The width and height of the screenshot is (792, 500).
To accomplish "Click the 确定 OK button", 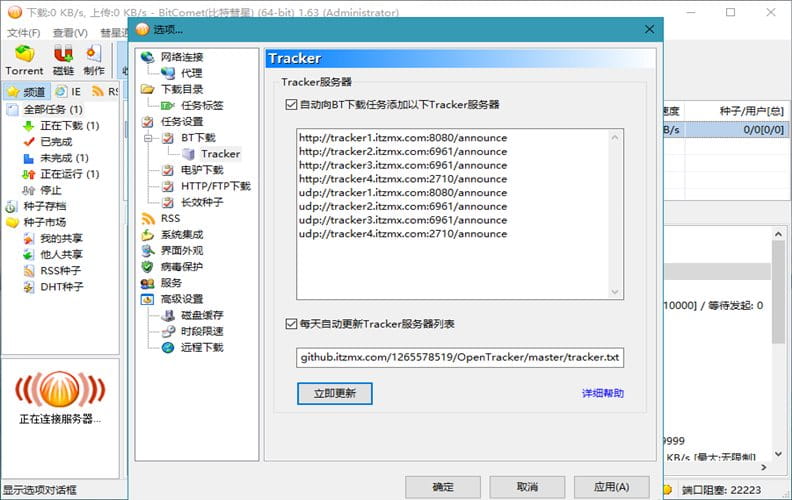I will pyautogui.click(x=442, y=487).
